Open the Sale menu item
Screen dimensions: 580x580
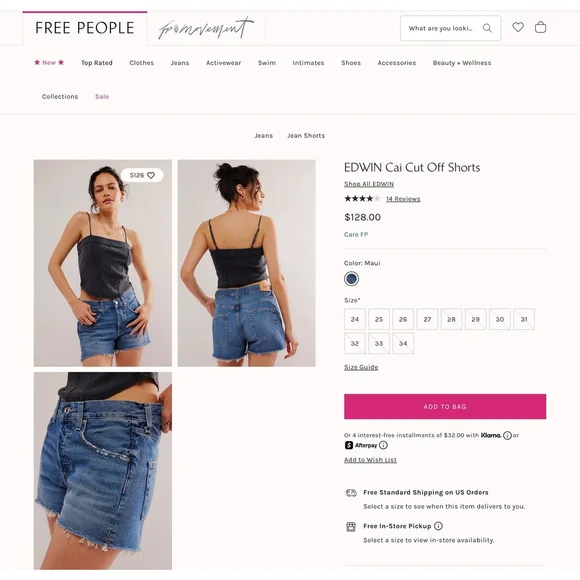click(102, 97)
